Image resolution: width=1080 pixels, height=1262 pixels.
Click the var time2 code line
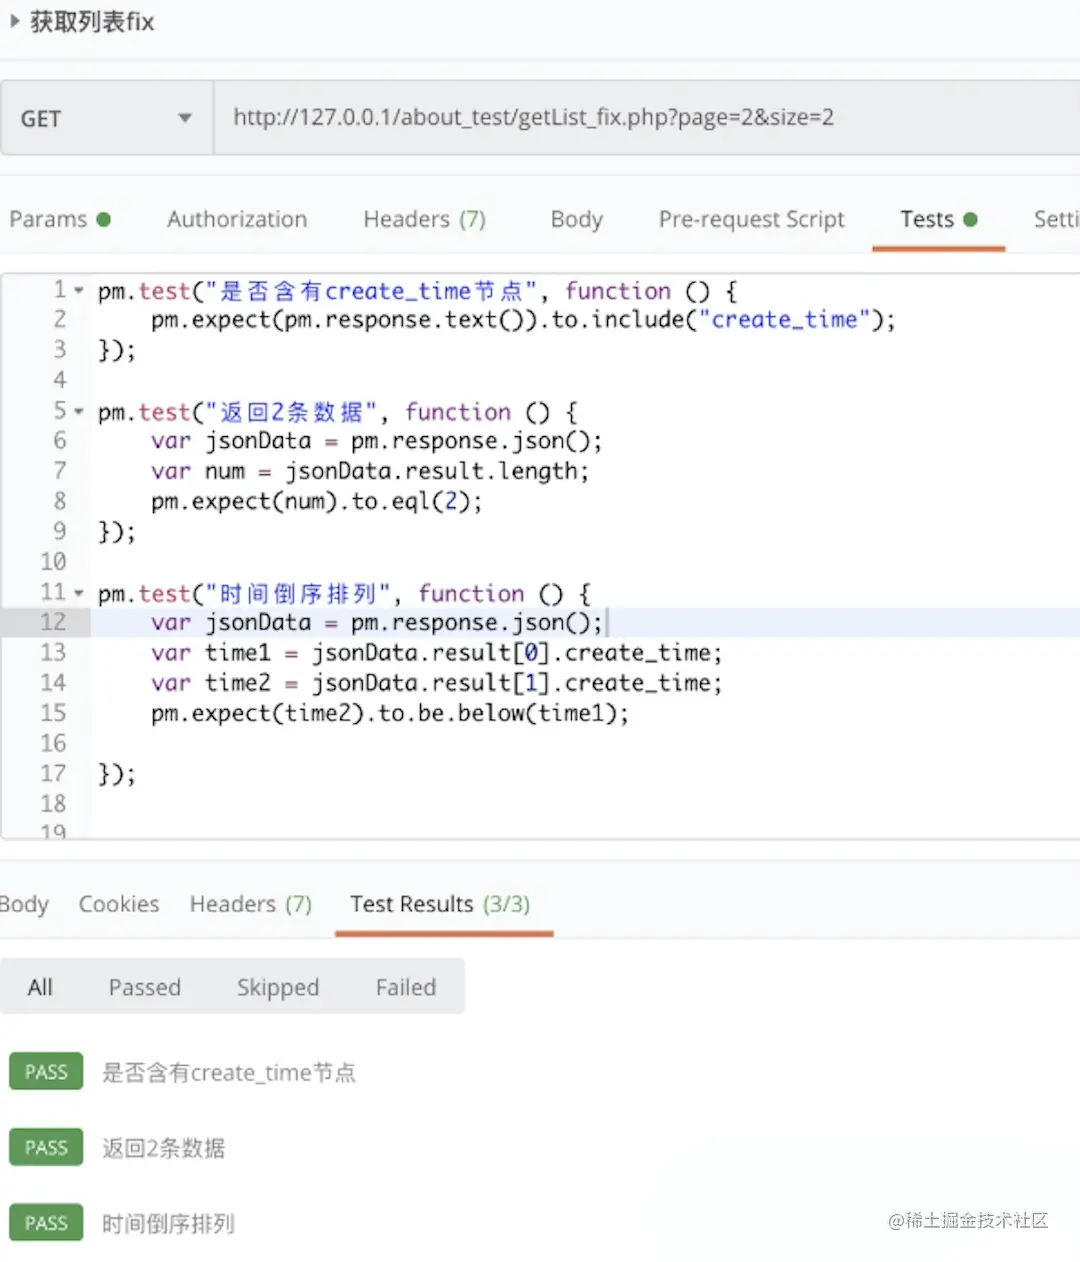[436, 683]
